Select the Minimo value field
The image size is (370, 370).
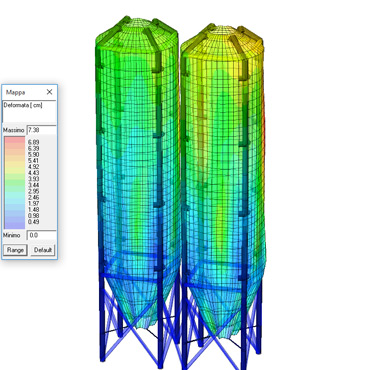pyautogui.click(x=42, y=235)
